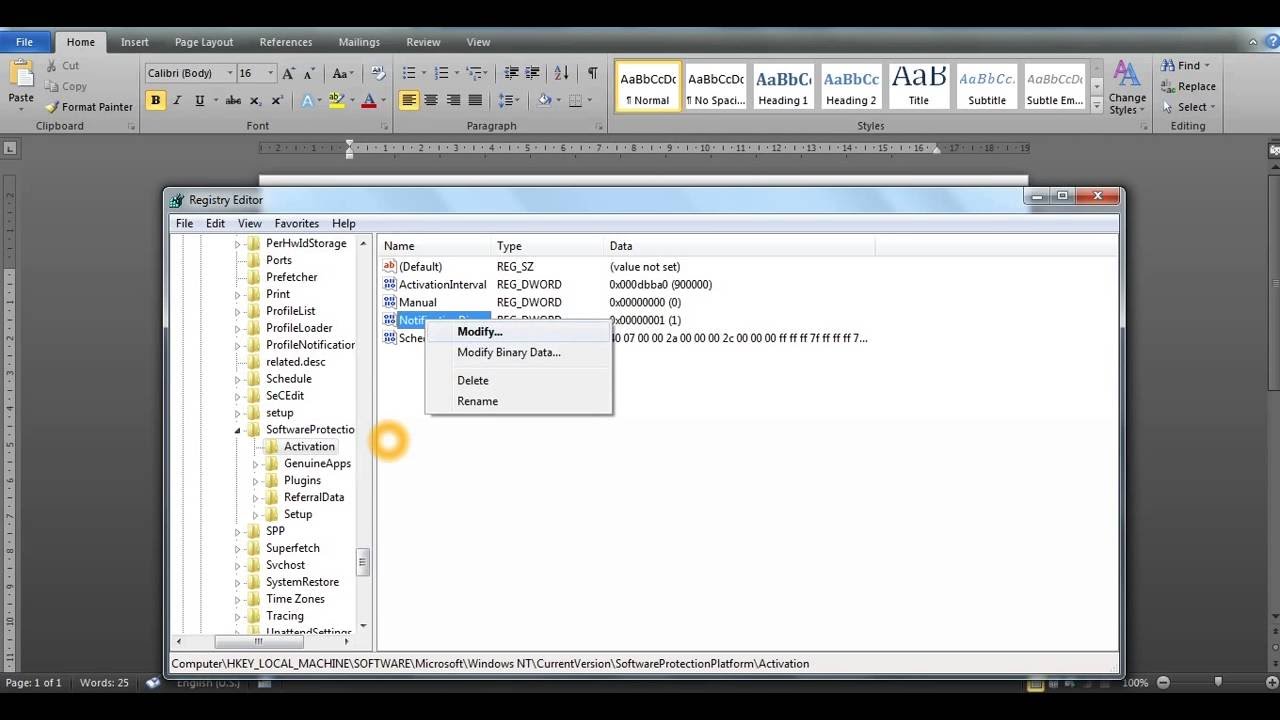Switch to the Page Layout tab
The height and width of the screenshot is (720, 1280).
pos(204,42)
